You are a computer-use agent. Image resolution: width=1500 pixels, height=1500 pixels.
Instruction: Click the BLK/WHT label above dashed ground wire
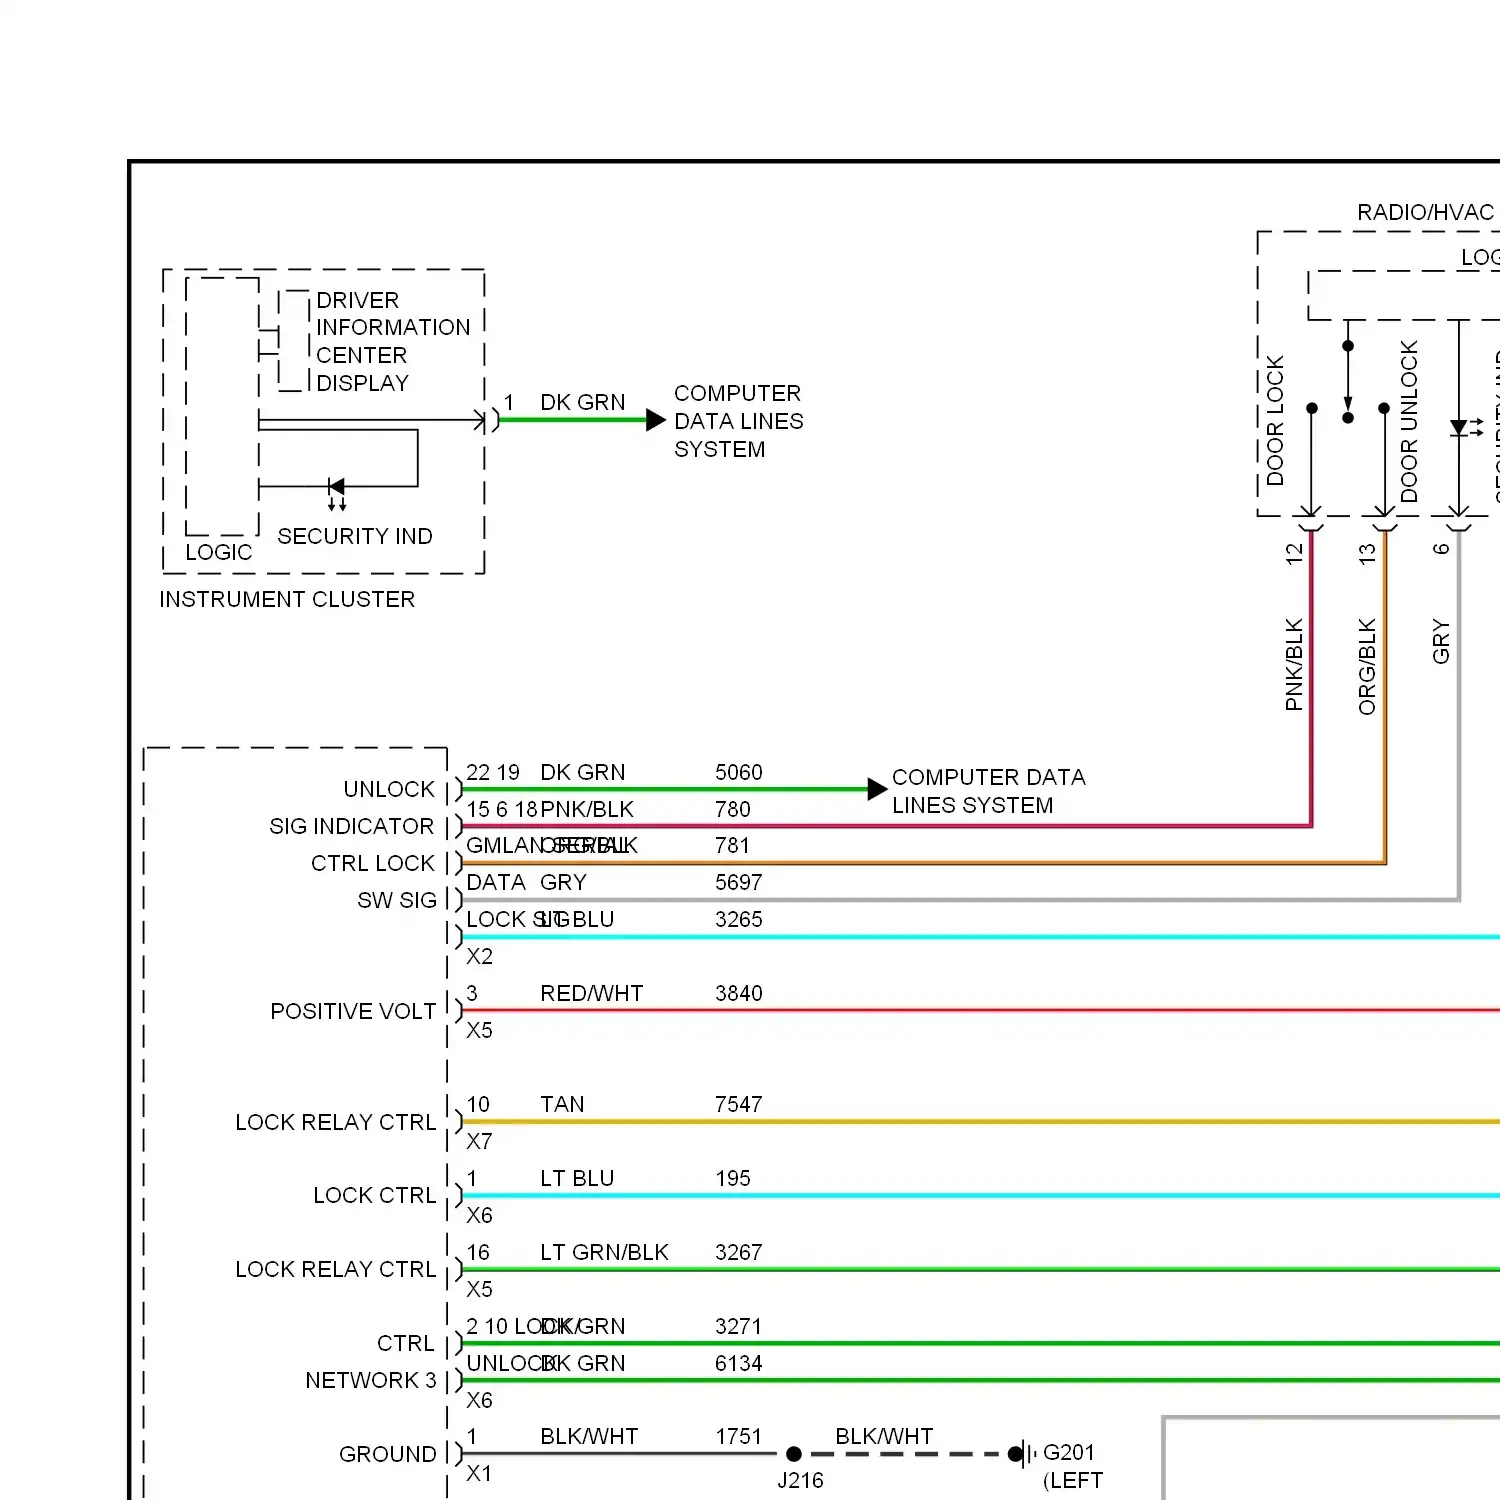pos(884,1436)
